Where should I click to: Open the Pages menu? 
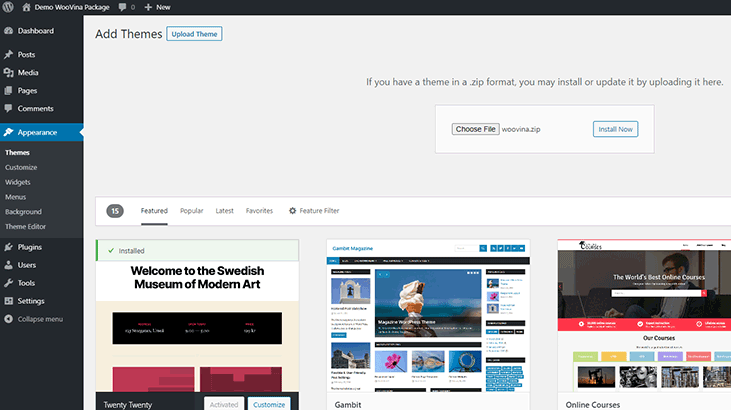[x=28, y=90]
